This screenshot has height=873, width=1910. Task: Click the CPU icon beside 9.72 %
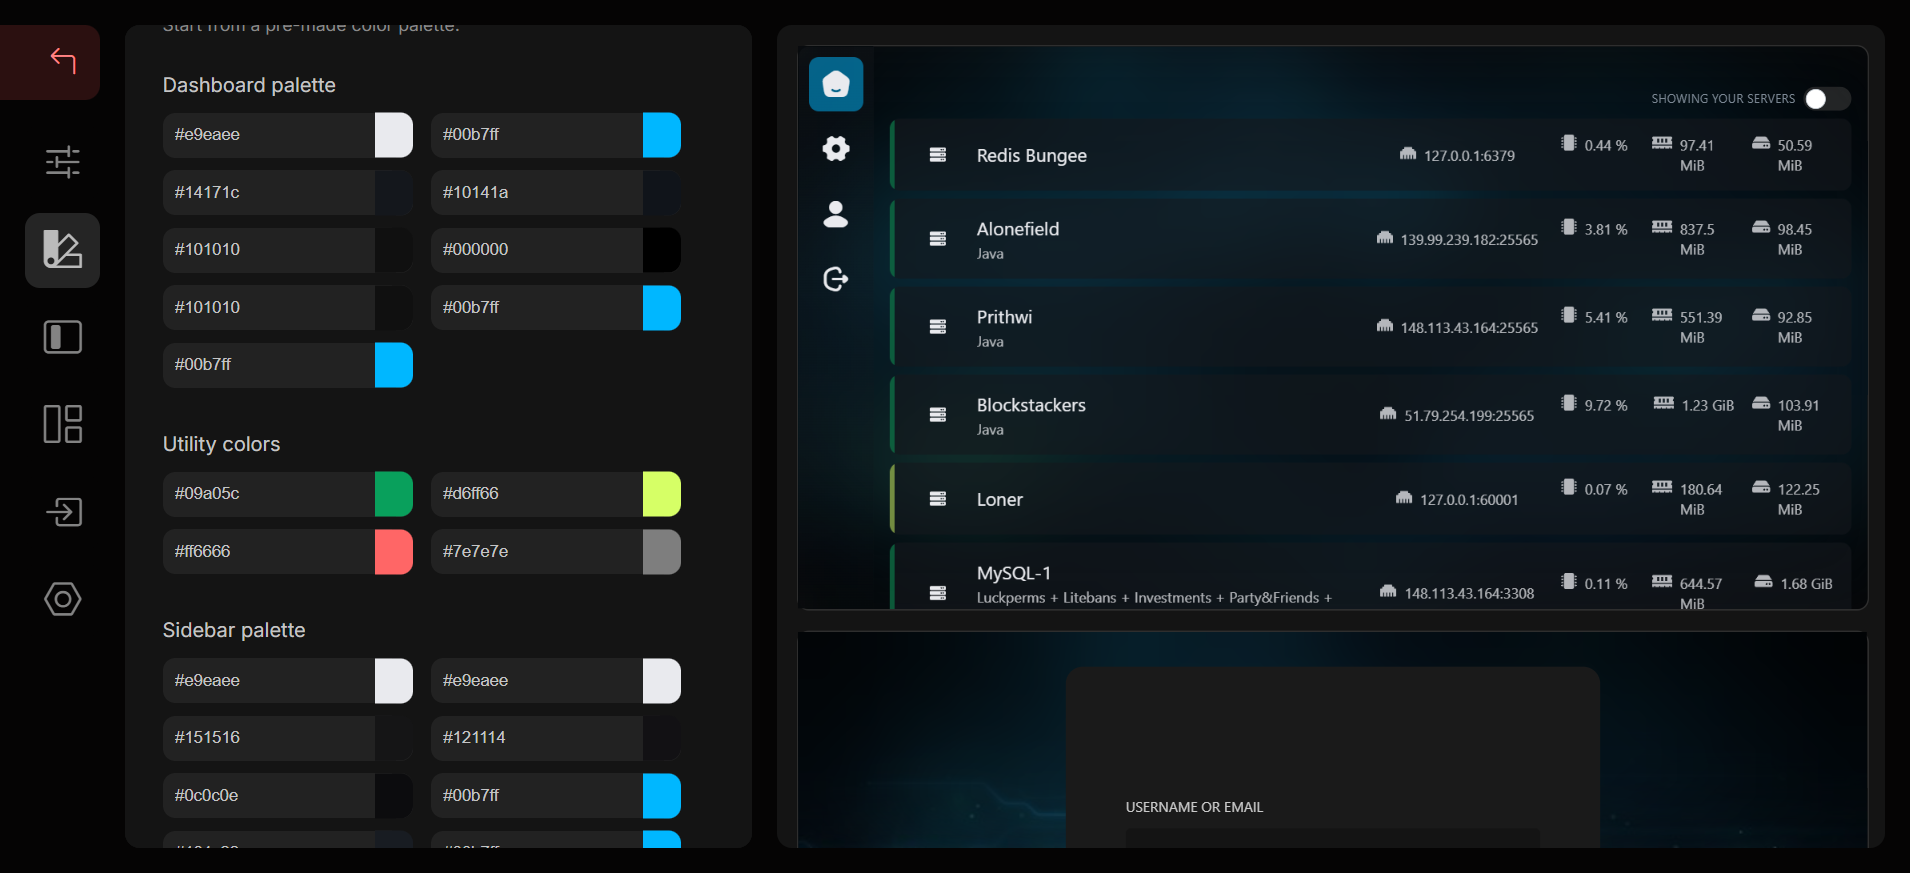[1569, 403]
